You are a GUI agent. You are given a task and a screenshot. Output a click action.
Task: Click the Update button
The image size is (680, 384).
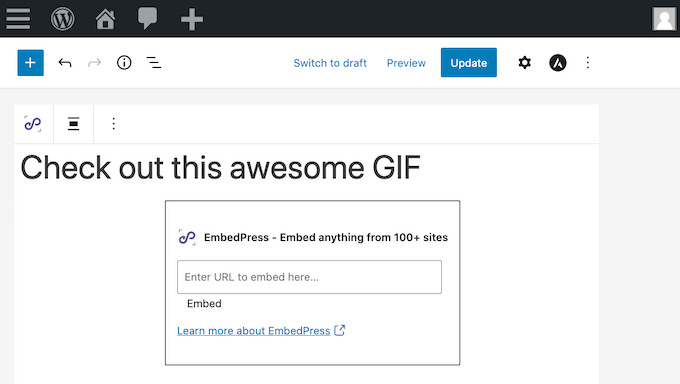point(469,62)
